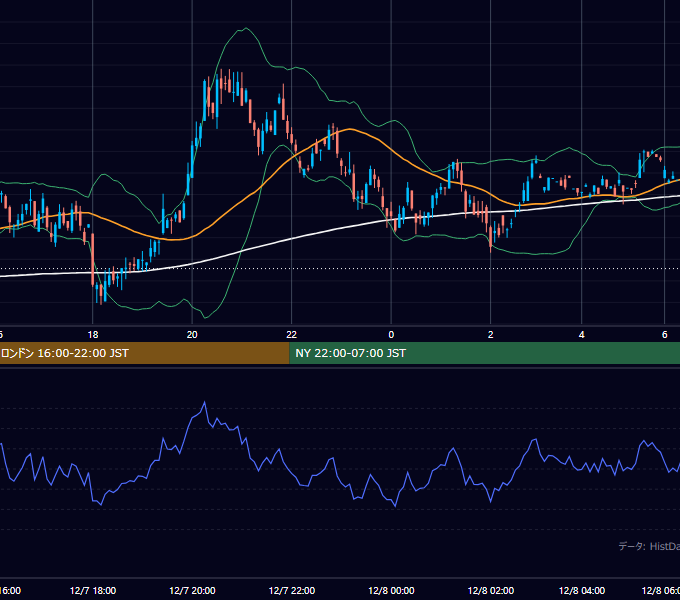Click the 12/7 18:00 date label
680x600 pixels.
click(93, 591)
